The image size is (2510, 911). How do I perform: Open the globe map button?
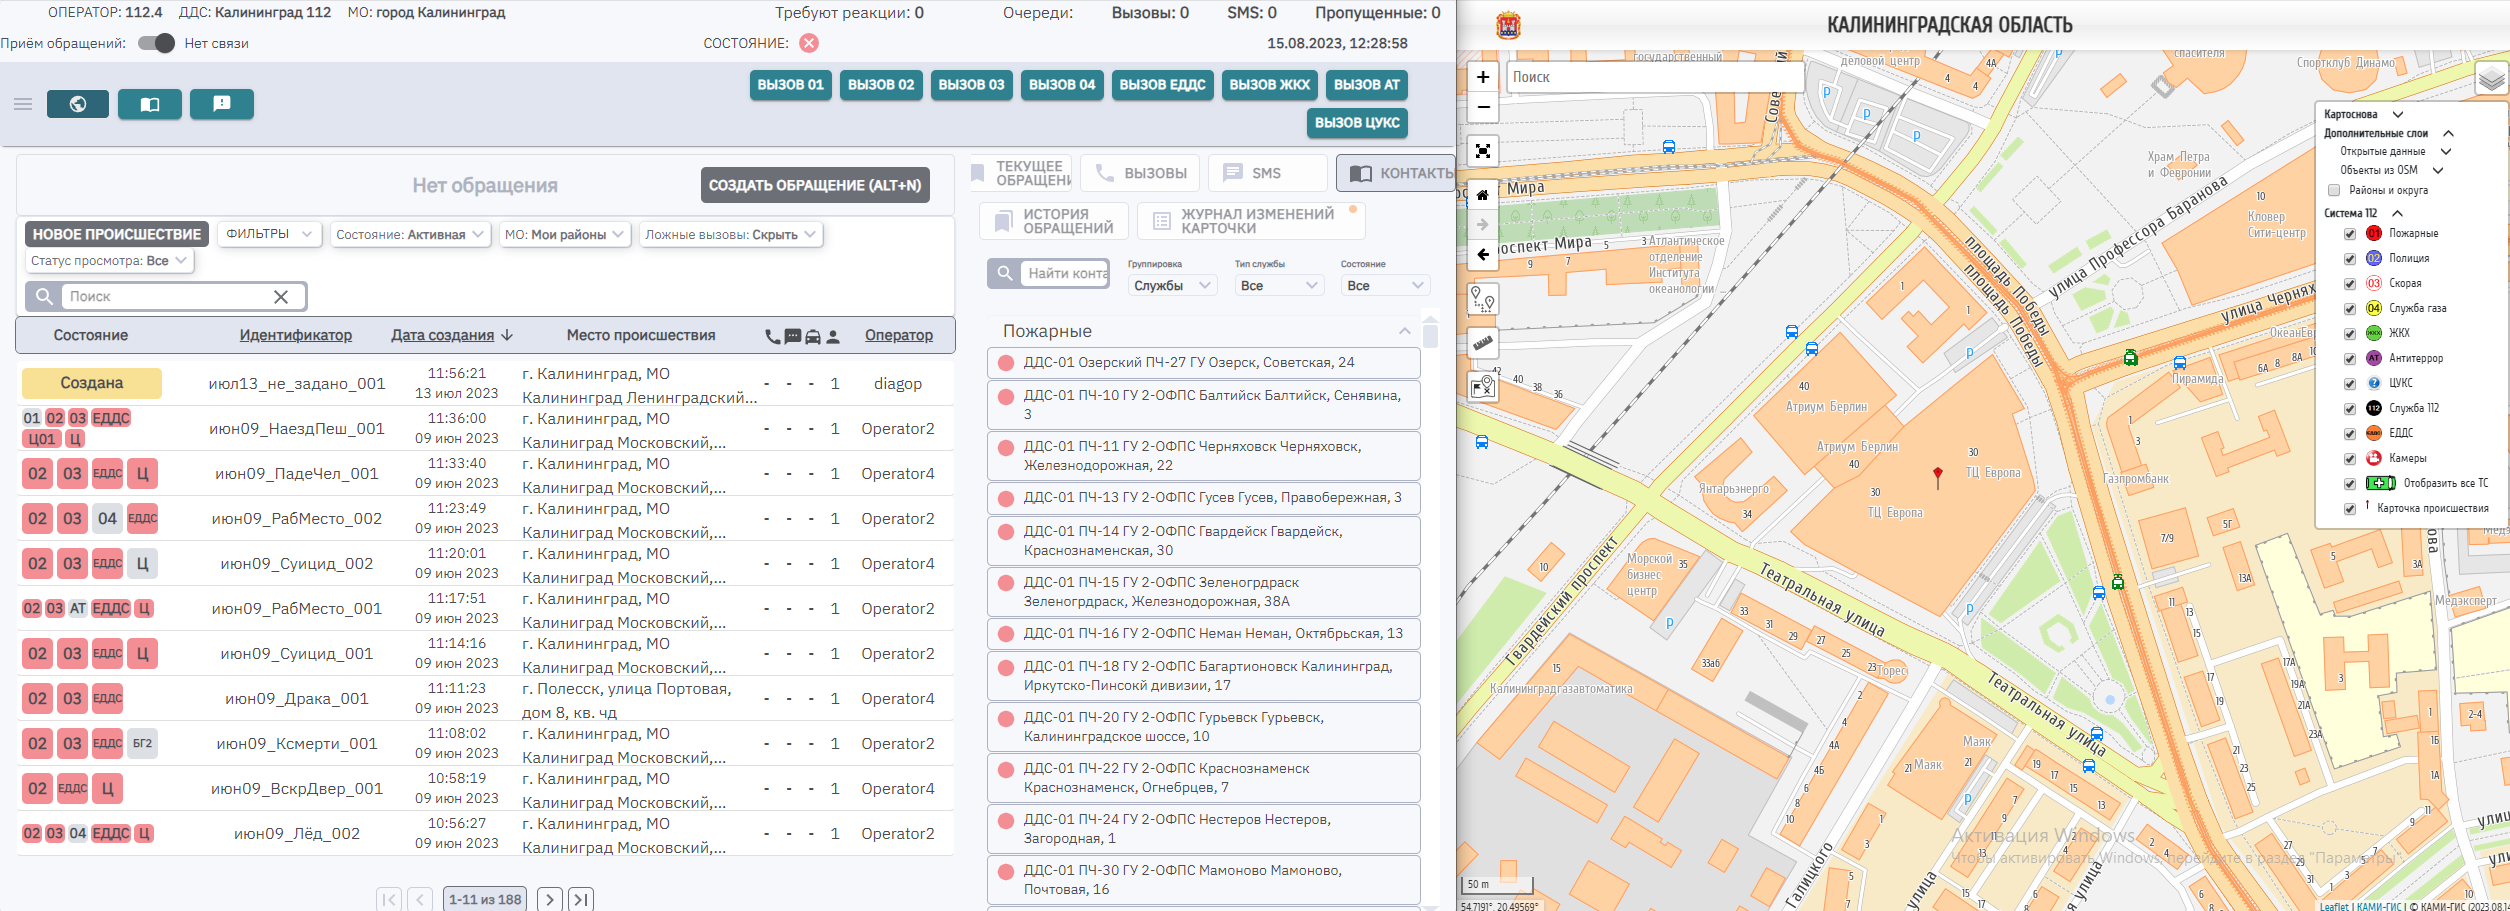pos(78,104)
